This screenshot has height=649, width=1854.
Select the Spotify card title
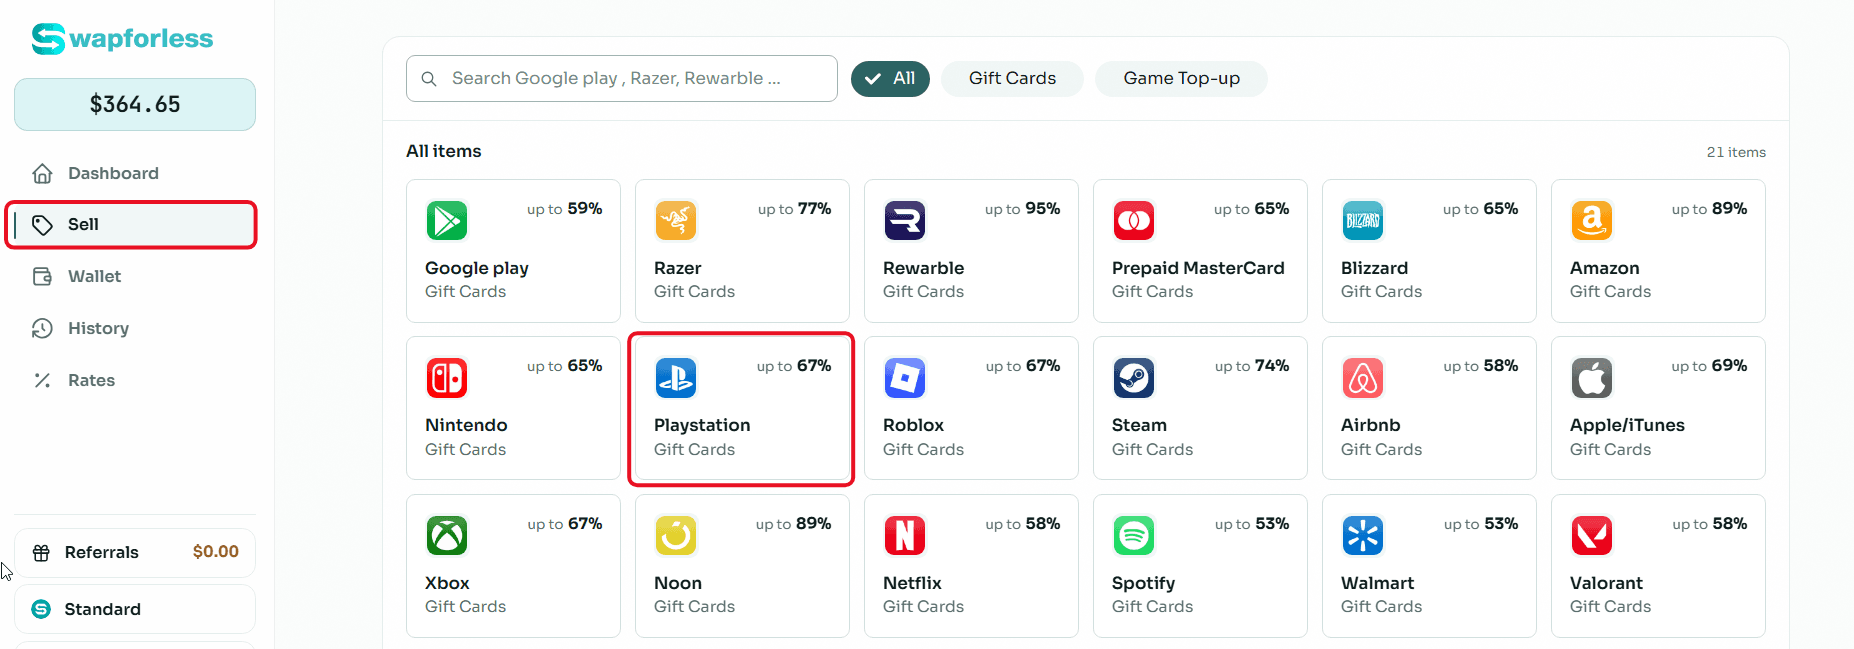coord(1144,583)
